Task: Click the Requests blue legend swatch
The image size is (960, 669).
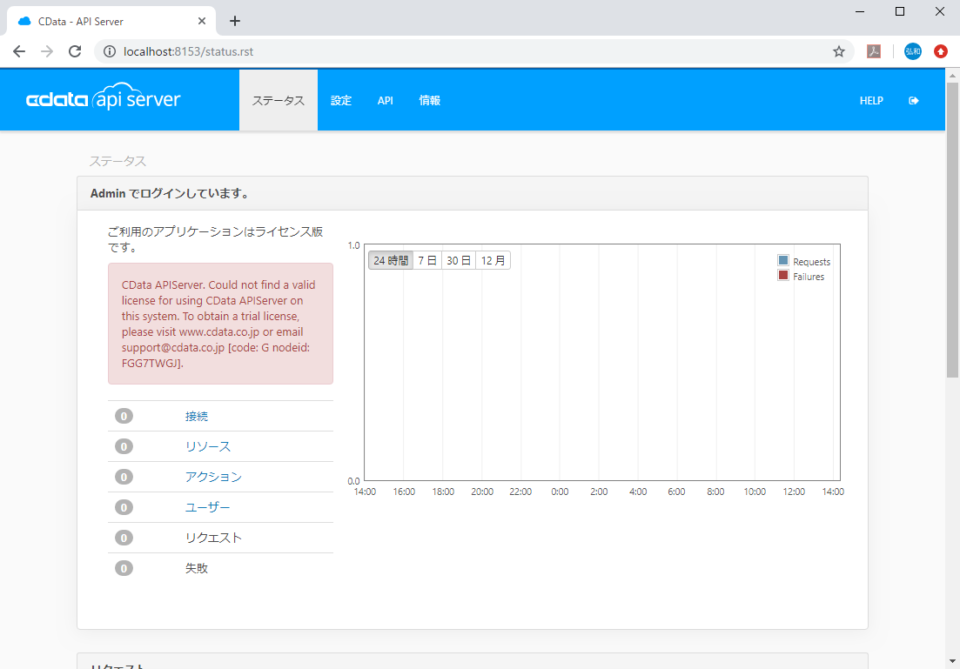Action: (x=783, y=260)
